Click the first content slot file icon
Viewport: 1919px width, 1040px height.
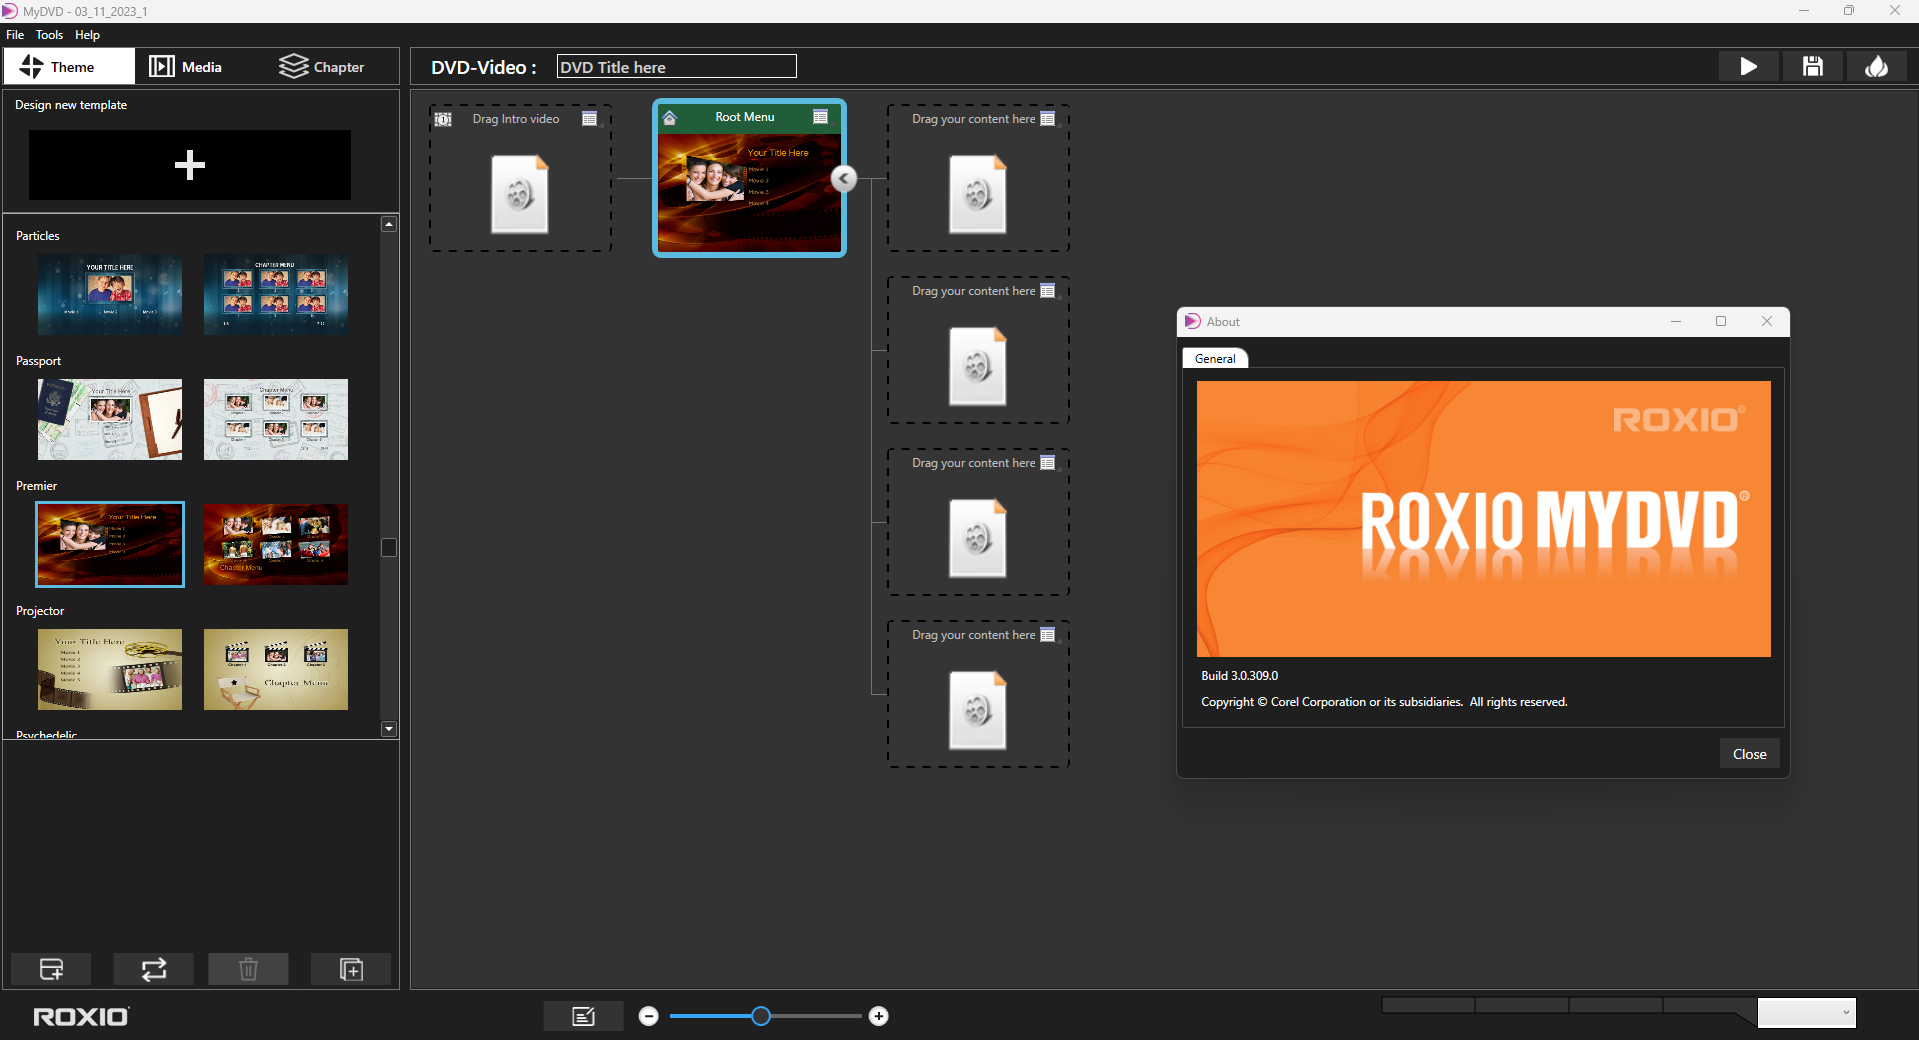pyautogui.click(x=978, y=194)
